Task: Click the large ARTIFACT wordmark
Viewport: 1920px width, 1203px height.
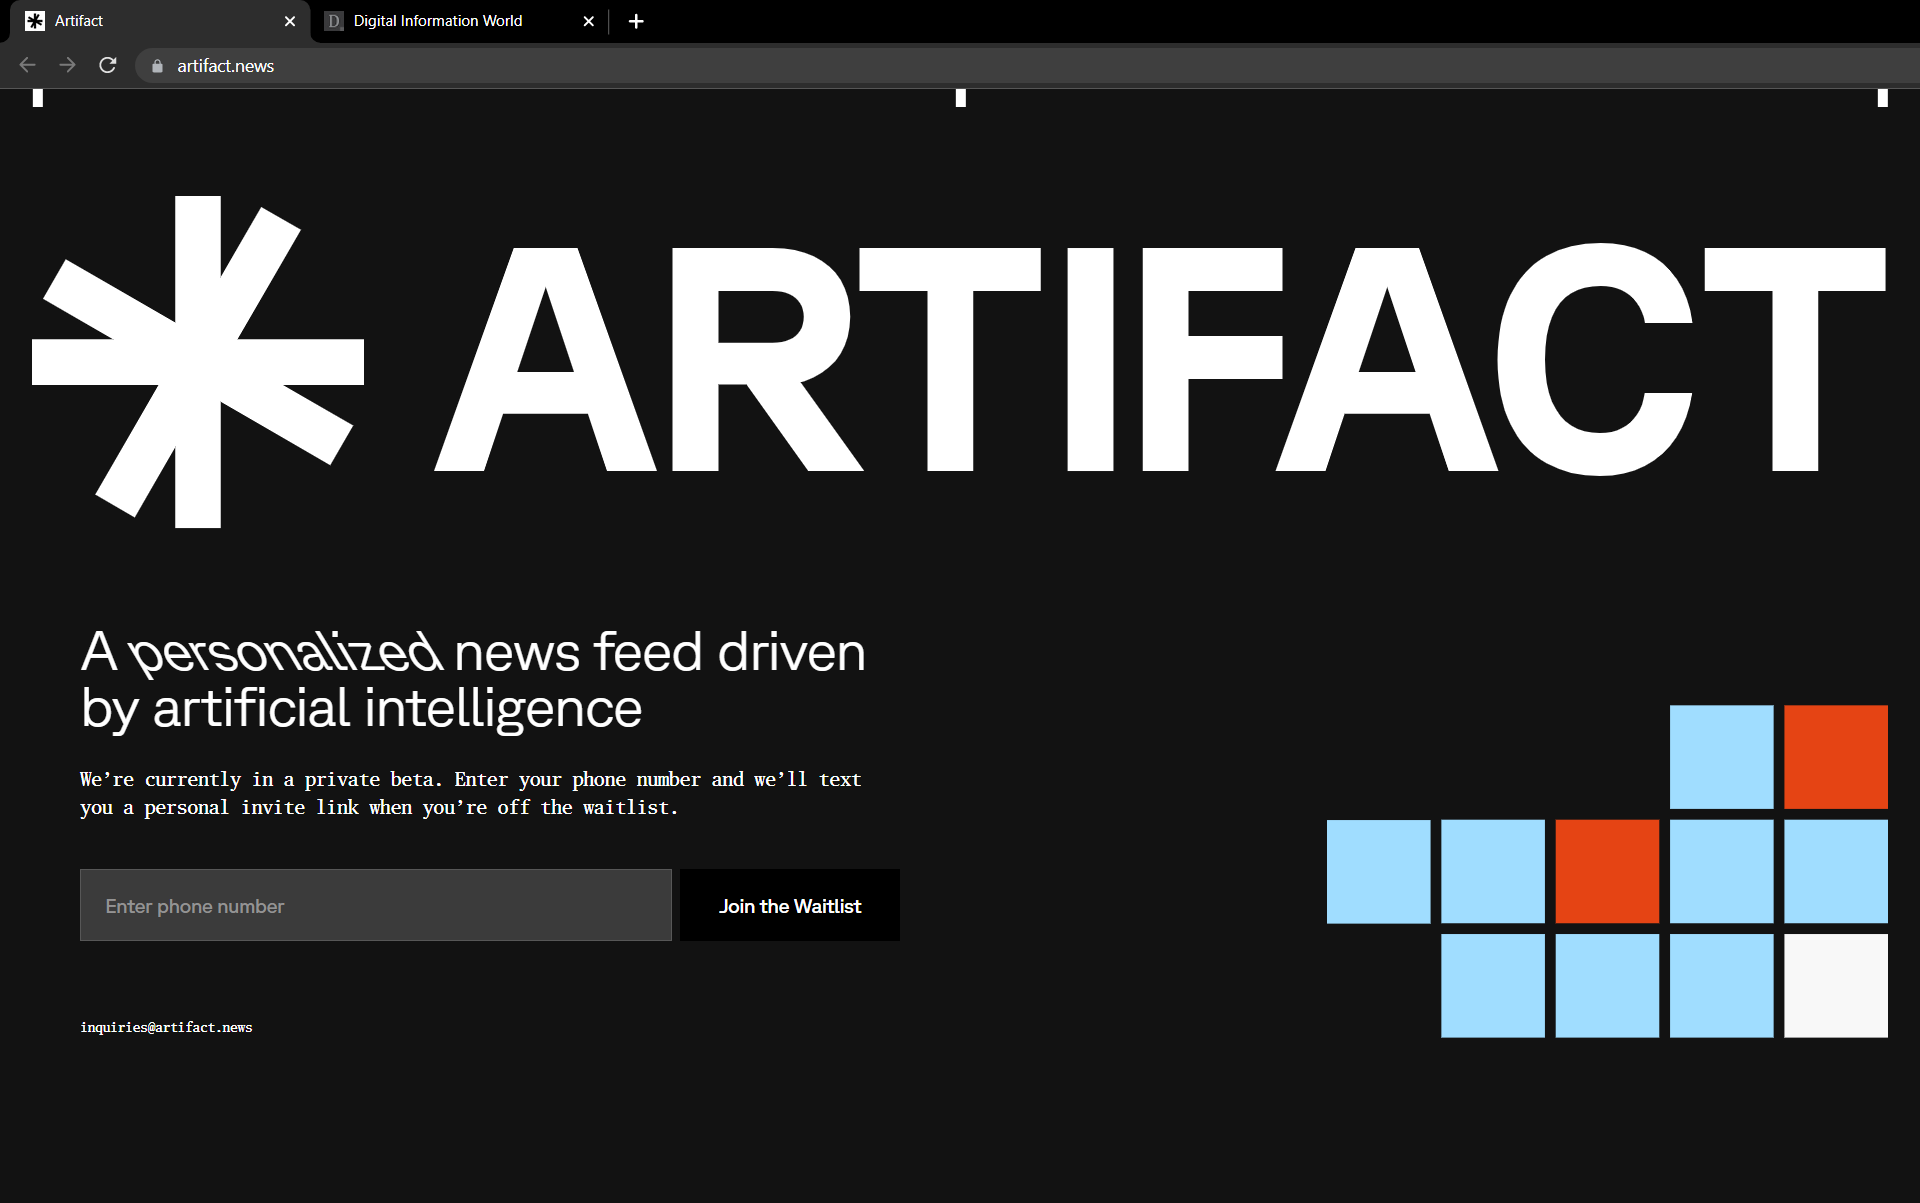Action: (1160, 360)
